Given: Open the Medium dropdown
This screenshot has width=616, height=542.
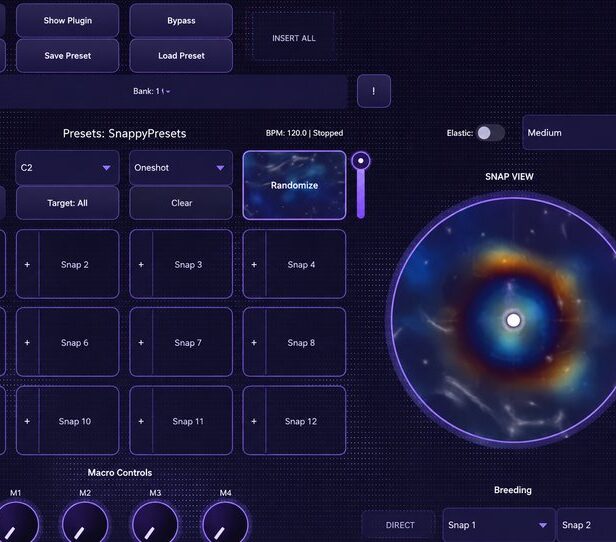Looking at the screenshot, I should 569,133.
